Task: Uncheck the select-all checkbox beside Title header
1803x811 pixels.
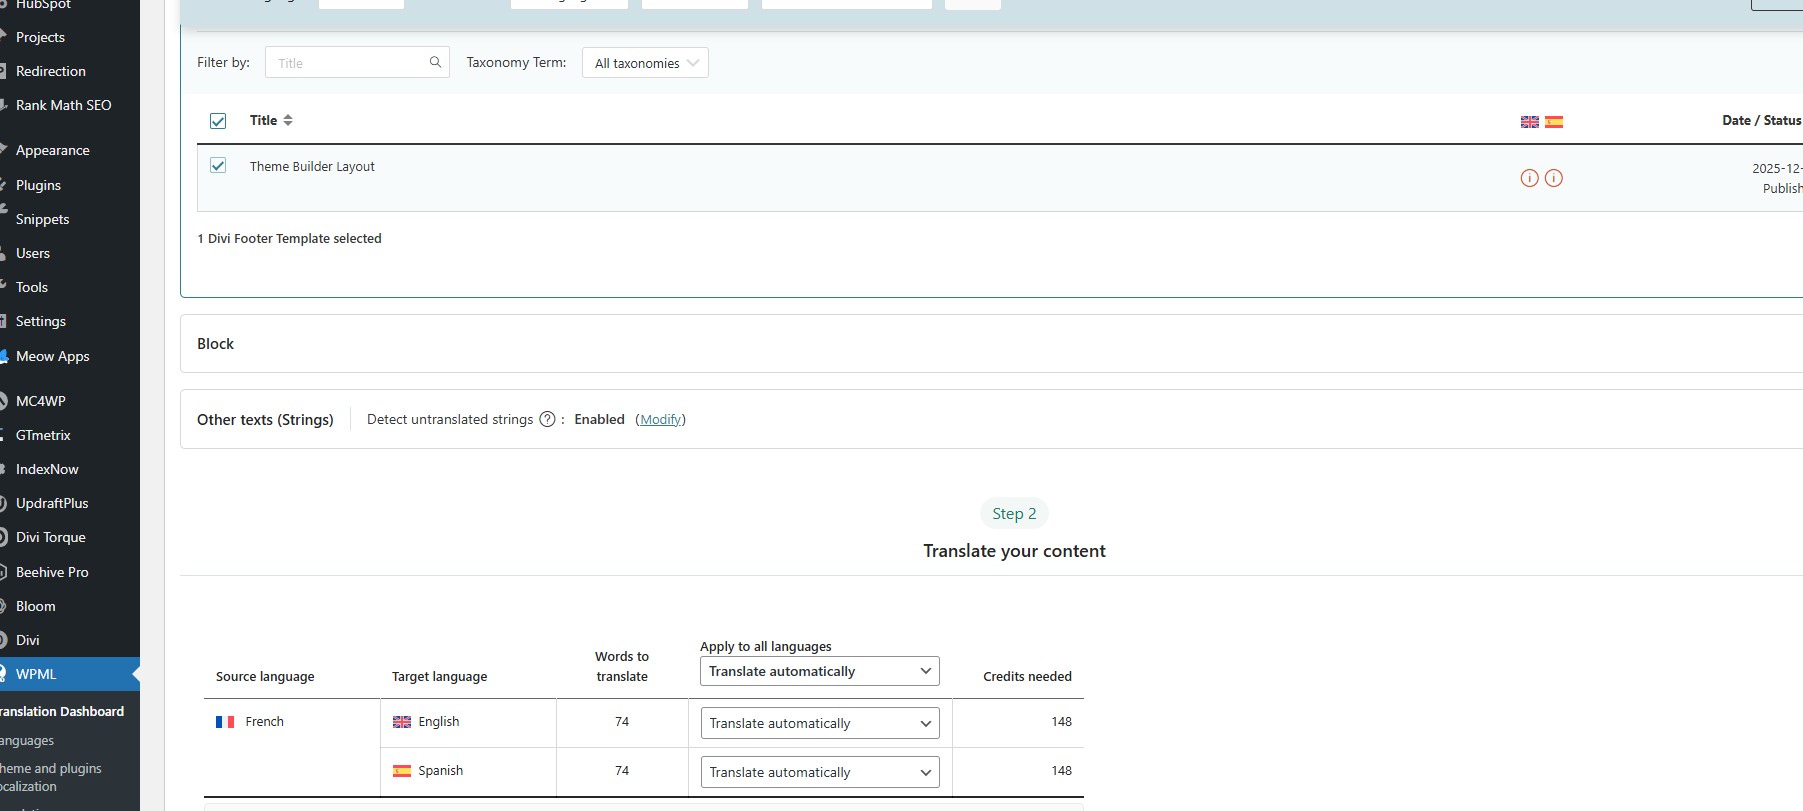Action: tap(218, 121)
